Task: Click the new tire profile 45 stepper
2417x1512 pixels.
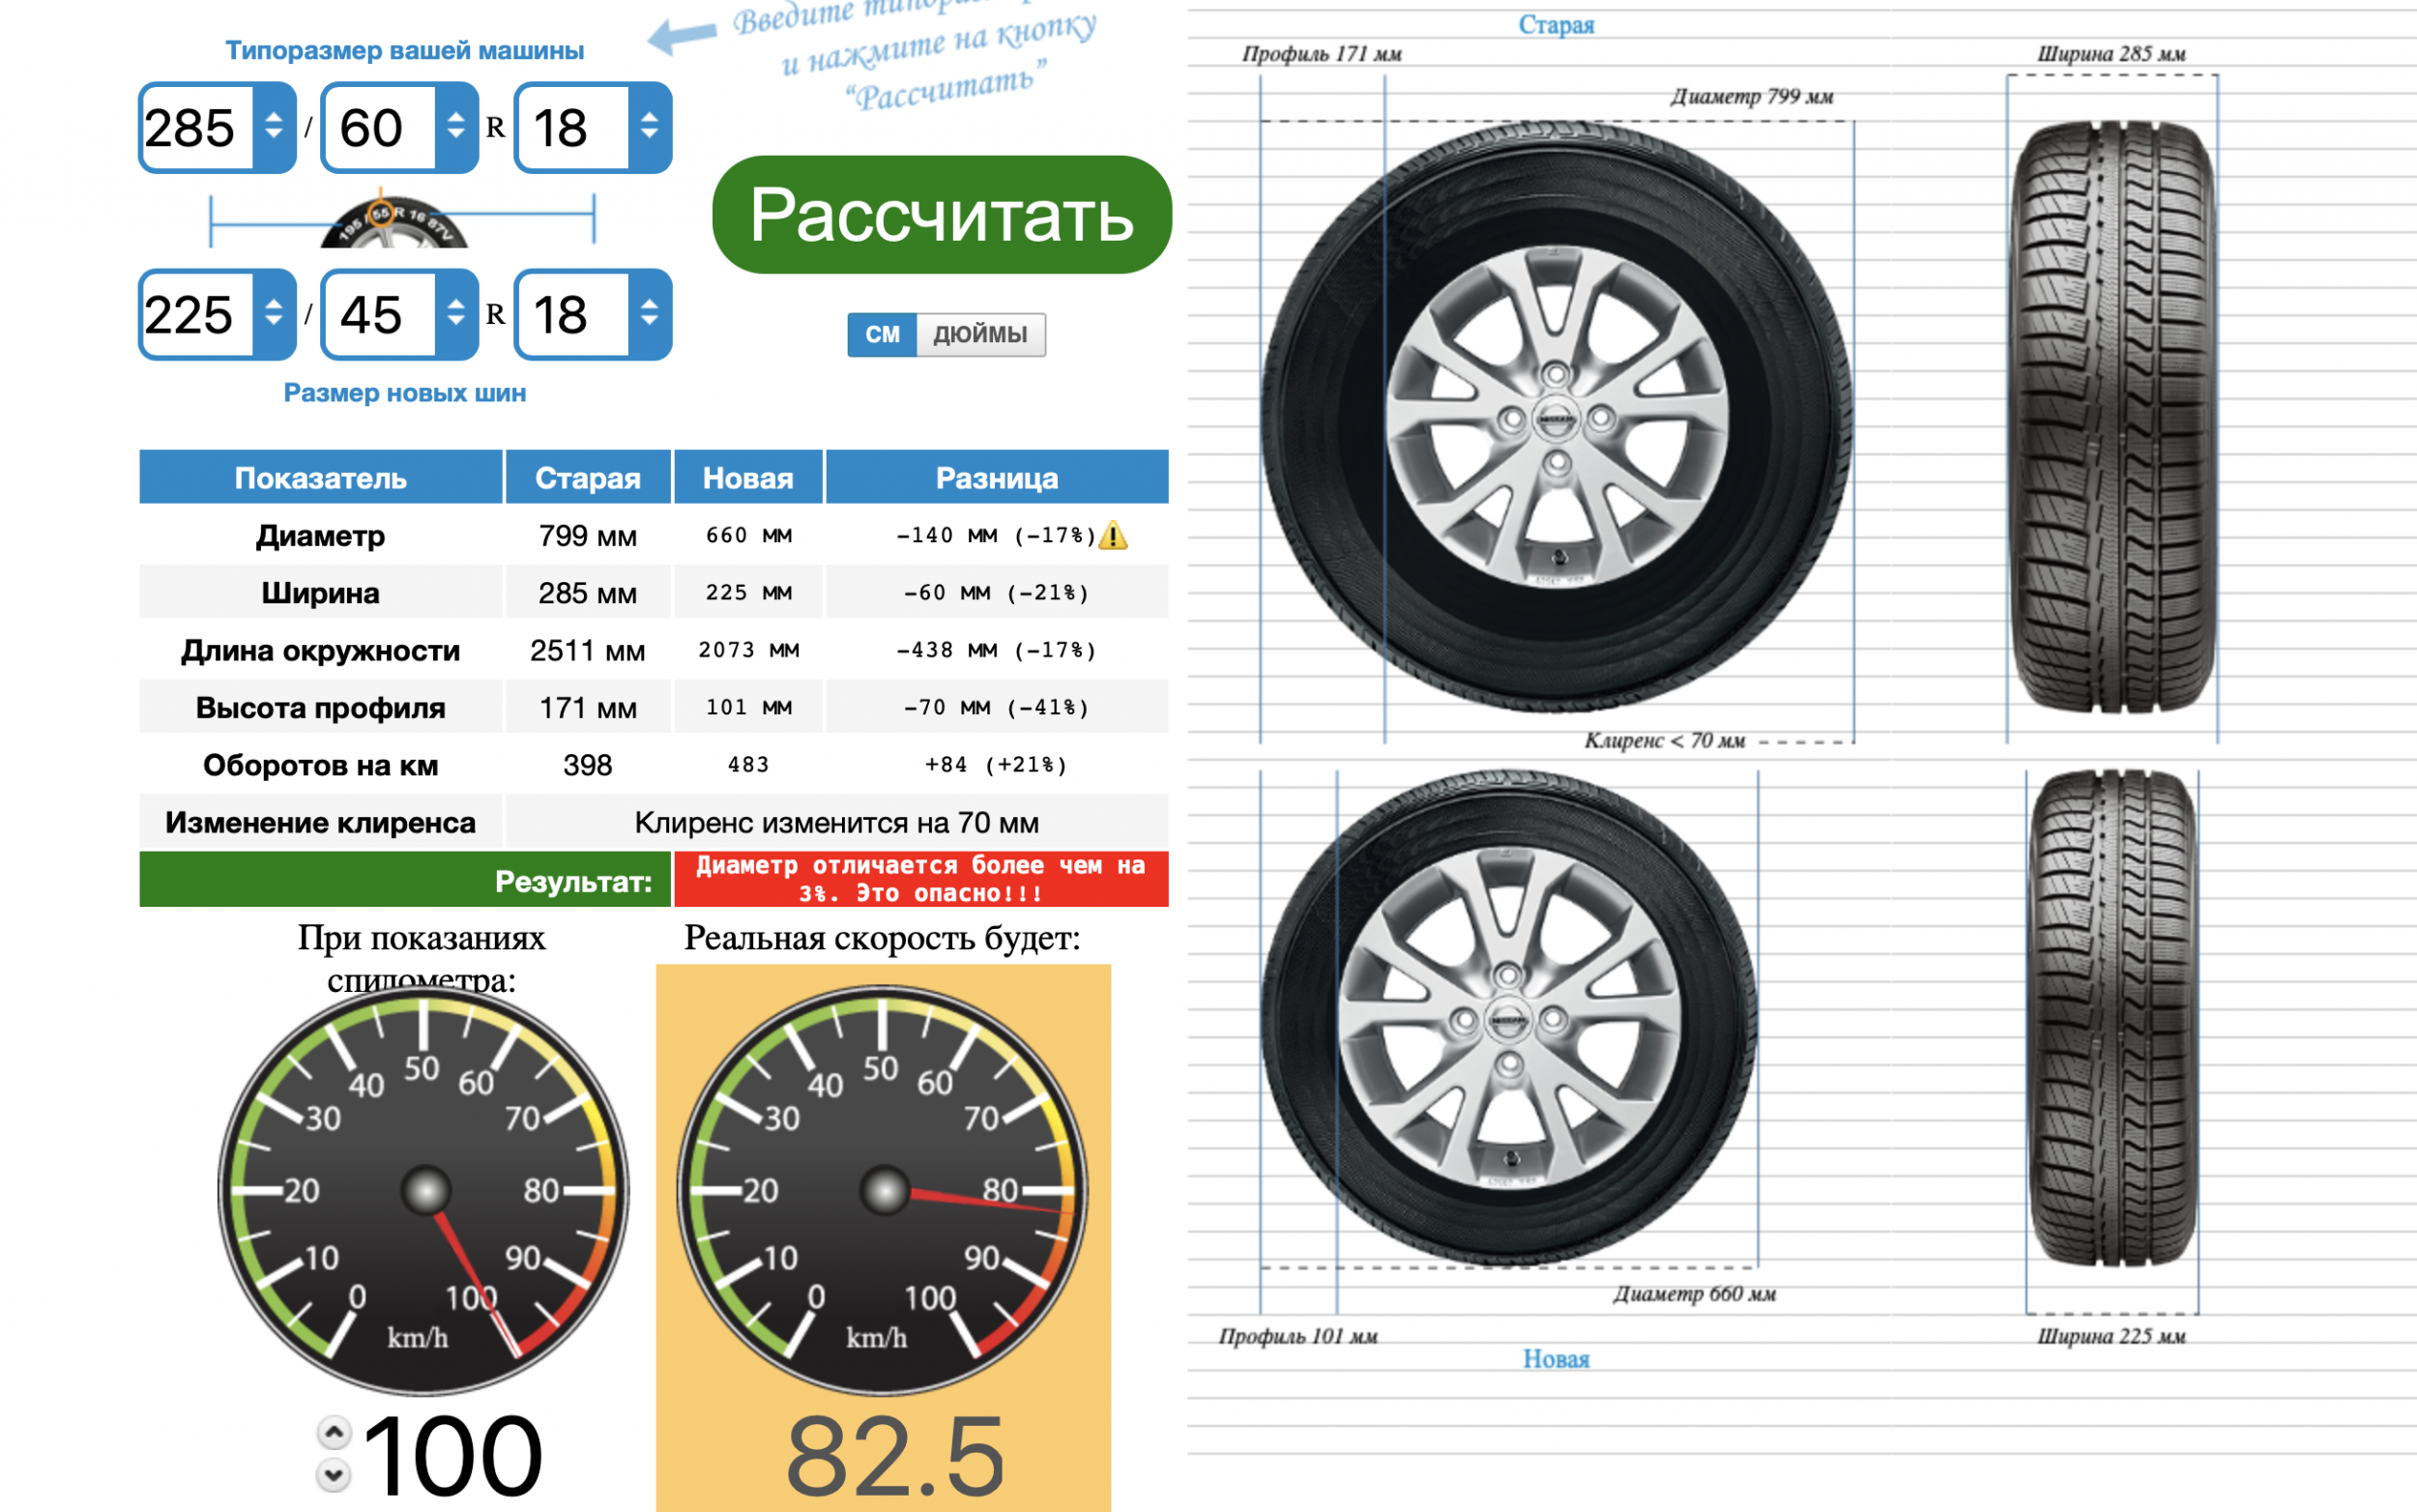Action: click(x=456, y=314)
